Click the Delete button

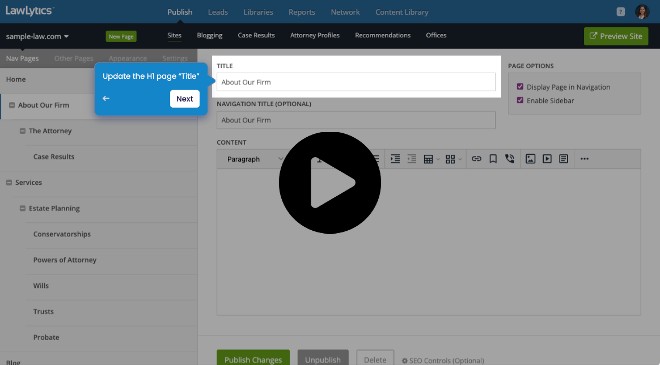point(375,358)
